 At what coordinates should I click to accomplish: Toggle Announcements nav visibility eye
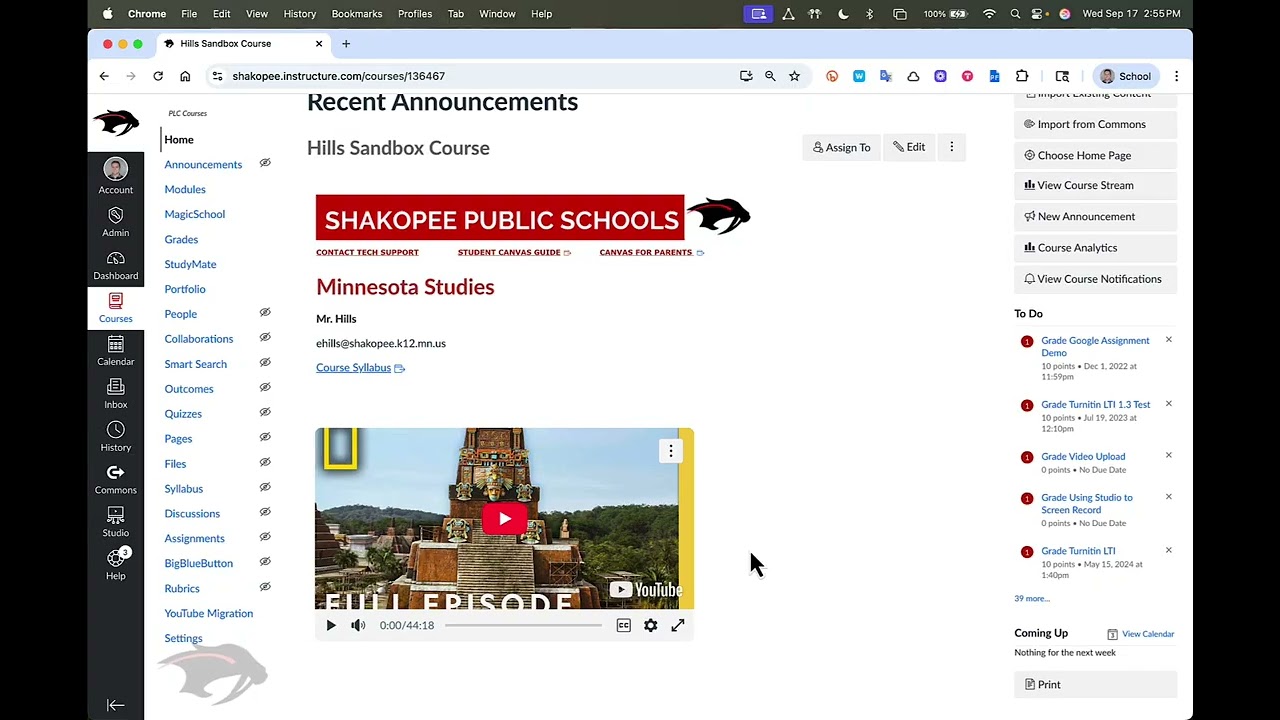265,163
